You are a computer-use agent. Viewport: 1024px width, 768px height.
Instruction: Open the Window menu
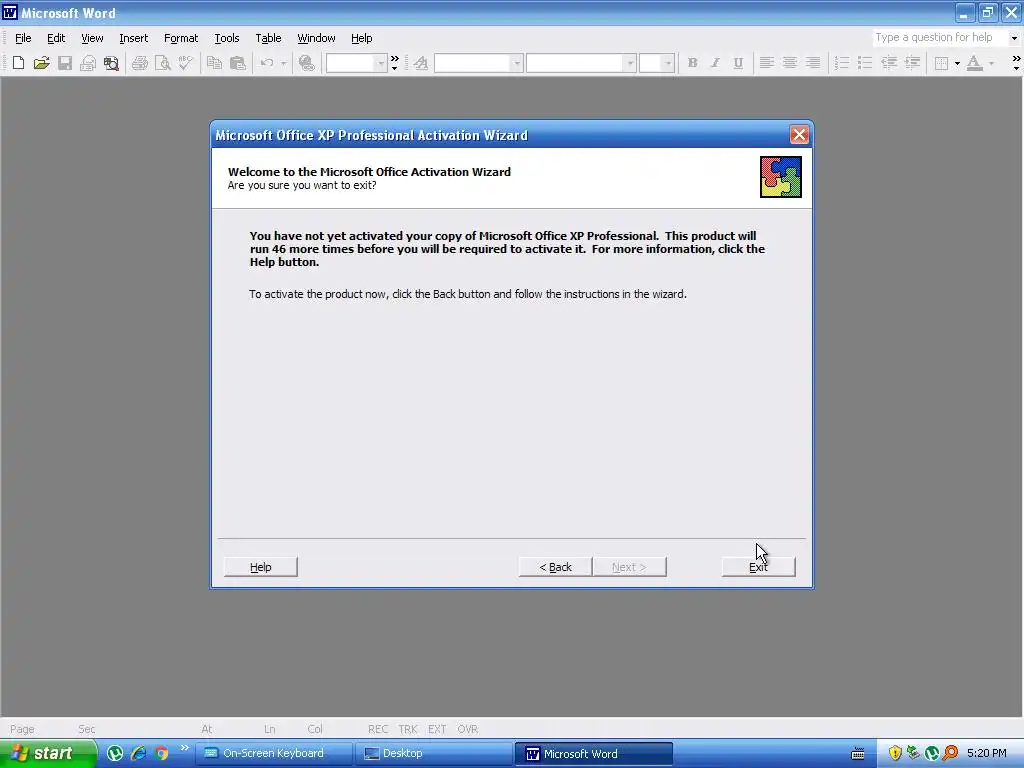316,38
